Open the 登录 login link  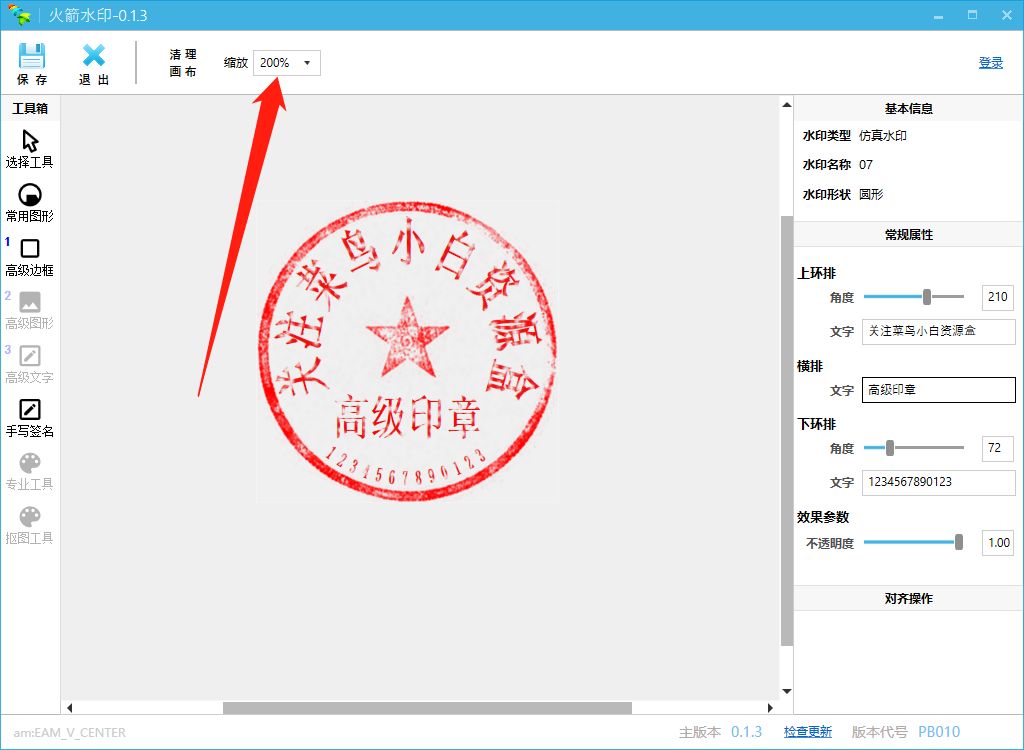pyautogui.click(x=990, y=63)
